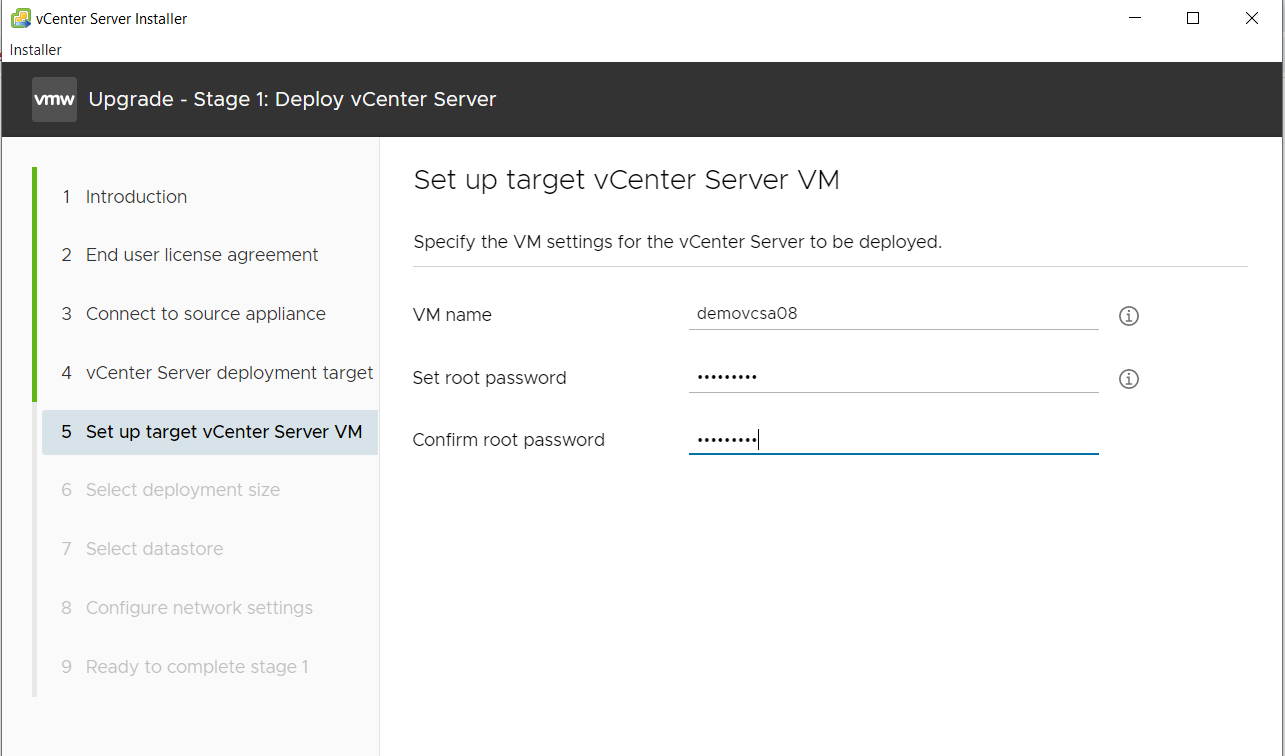The image size is (1285, 756).
Task: Select step 5 Set up target vCenter Server VM
Action: tap(210, 432)
